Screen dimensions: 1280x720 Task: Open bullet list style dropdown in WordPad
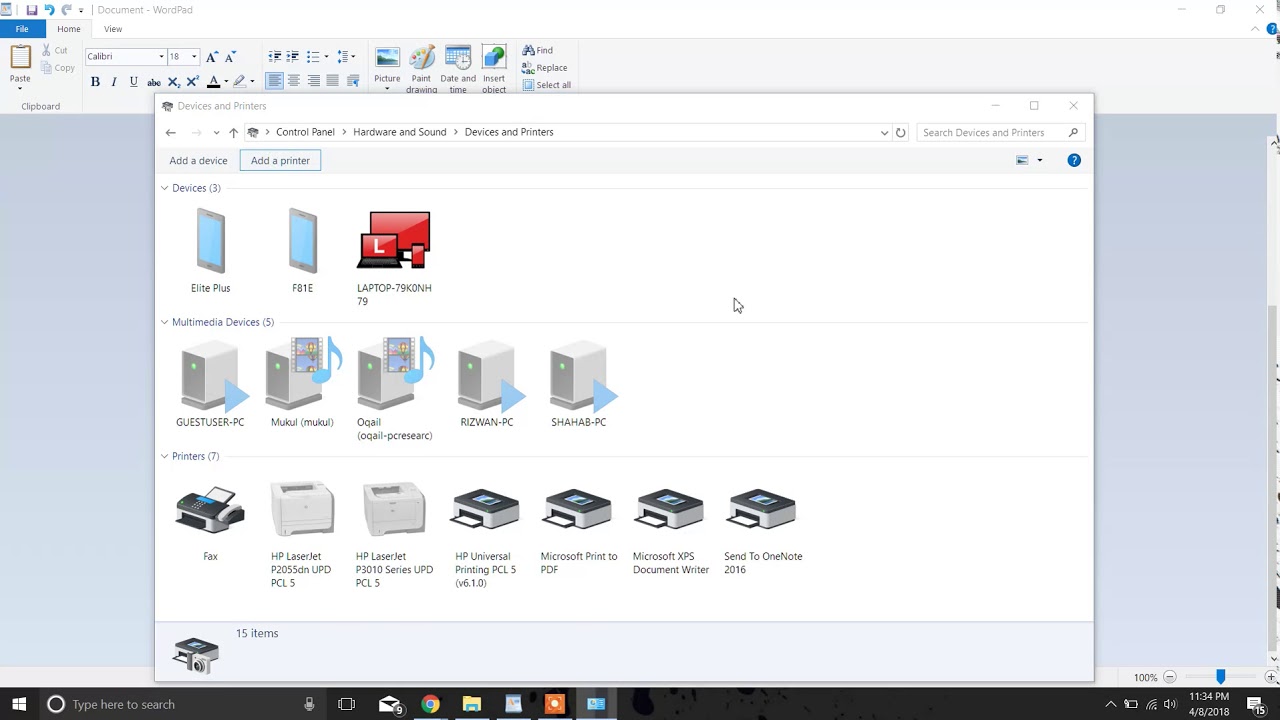(326, 57)
